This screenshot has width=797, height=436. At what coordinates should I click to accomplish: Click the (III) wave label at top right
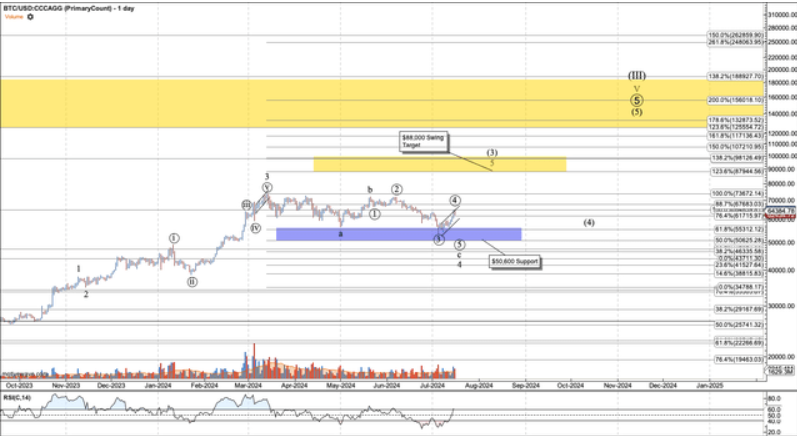(636, 75)
